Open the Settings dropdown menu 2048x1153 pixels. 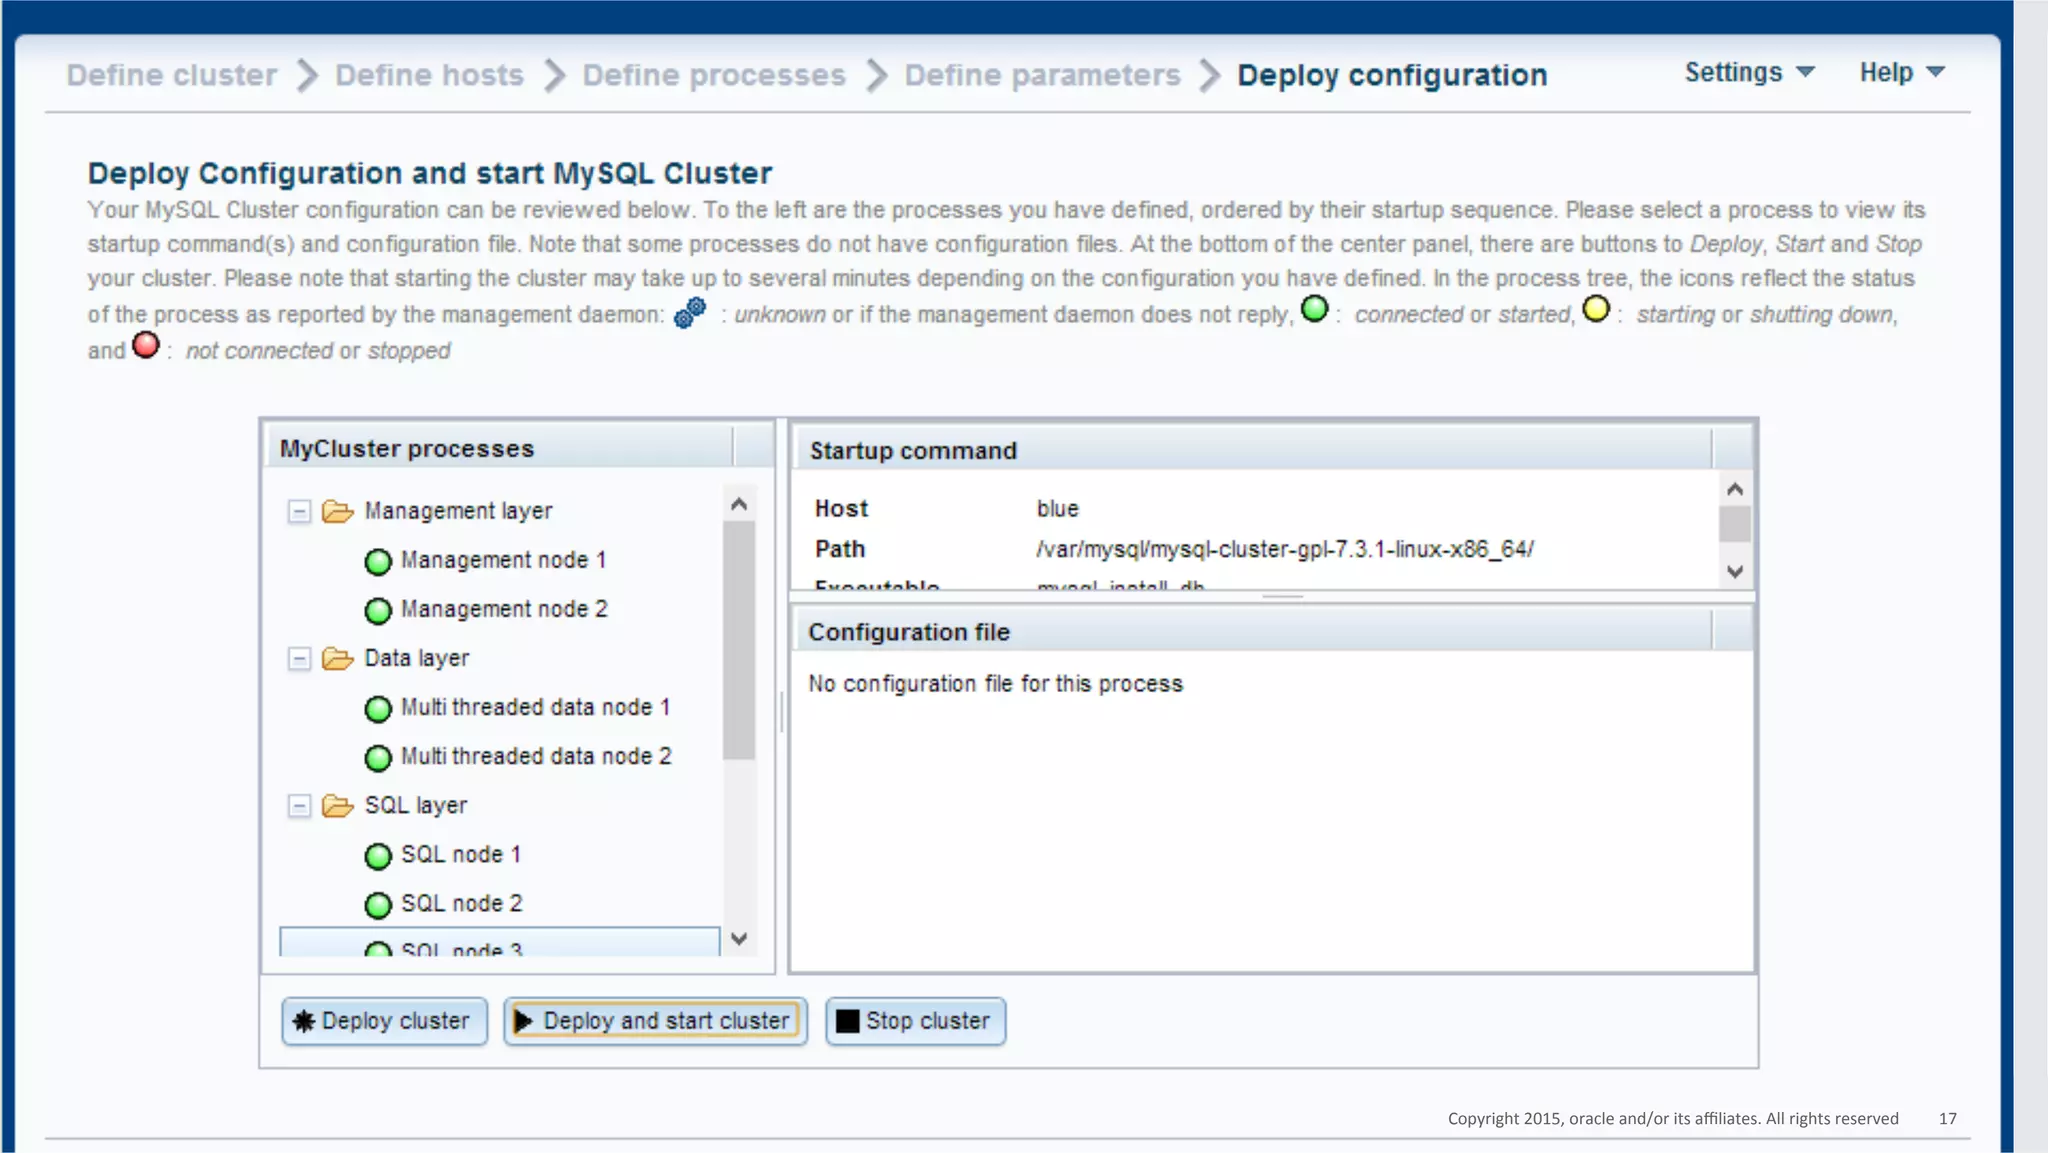(1749, 72)
